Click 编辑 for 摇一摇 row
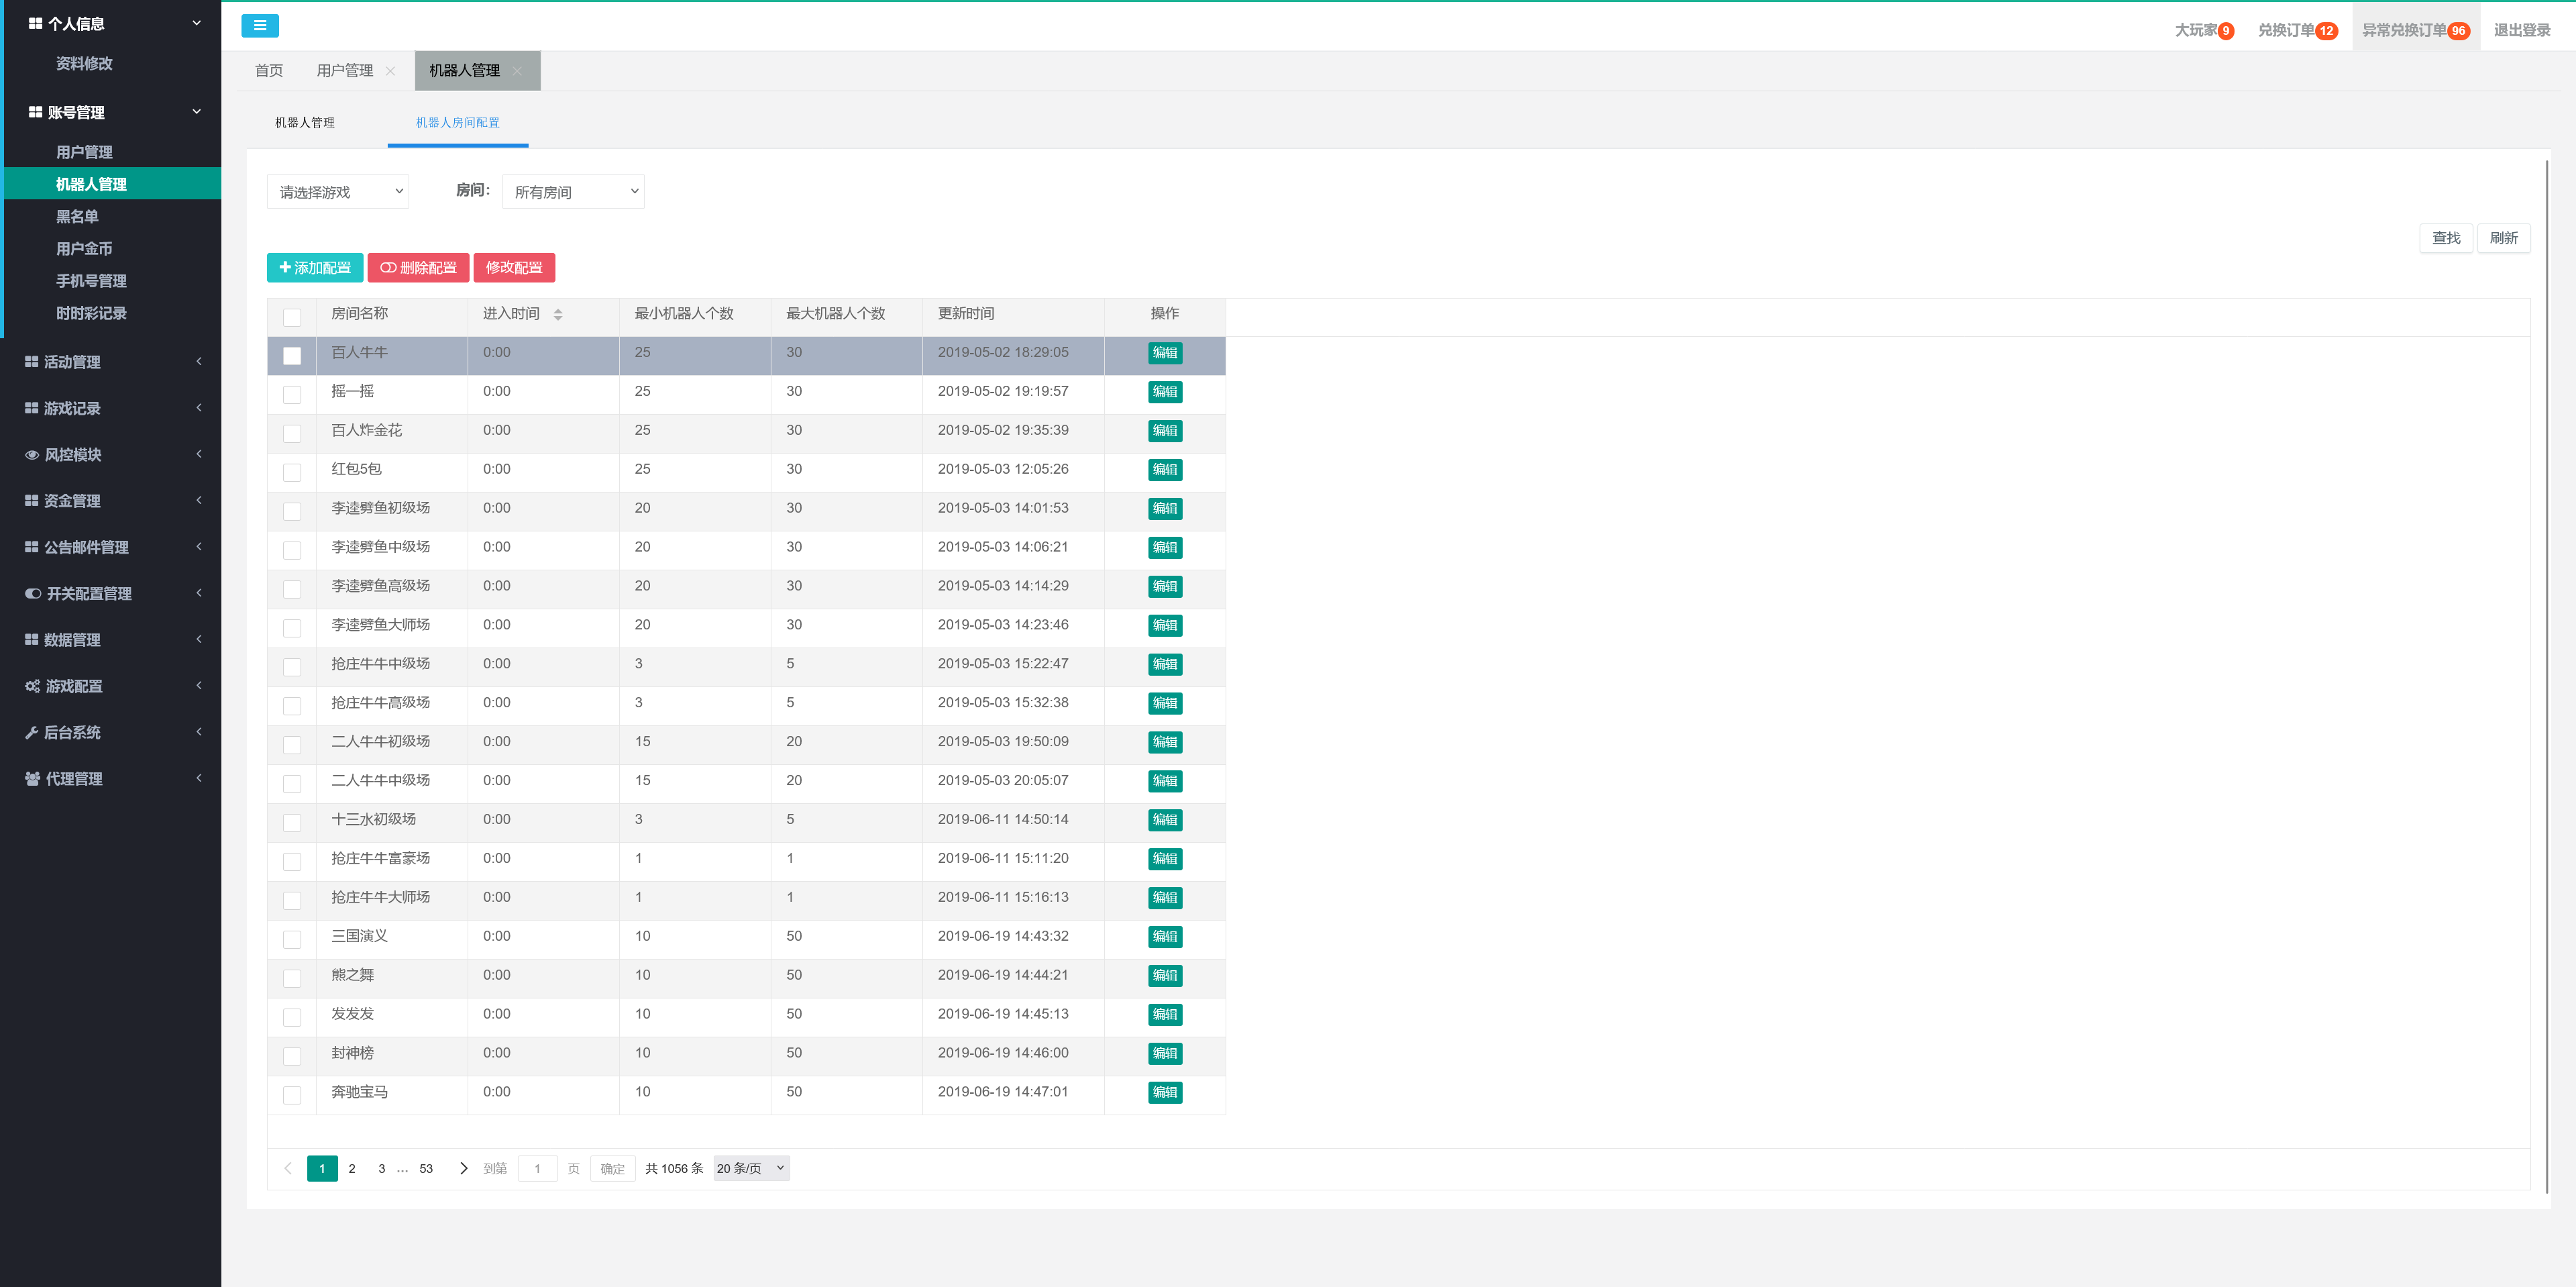 1165,392
